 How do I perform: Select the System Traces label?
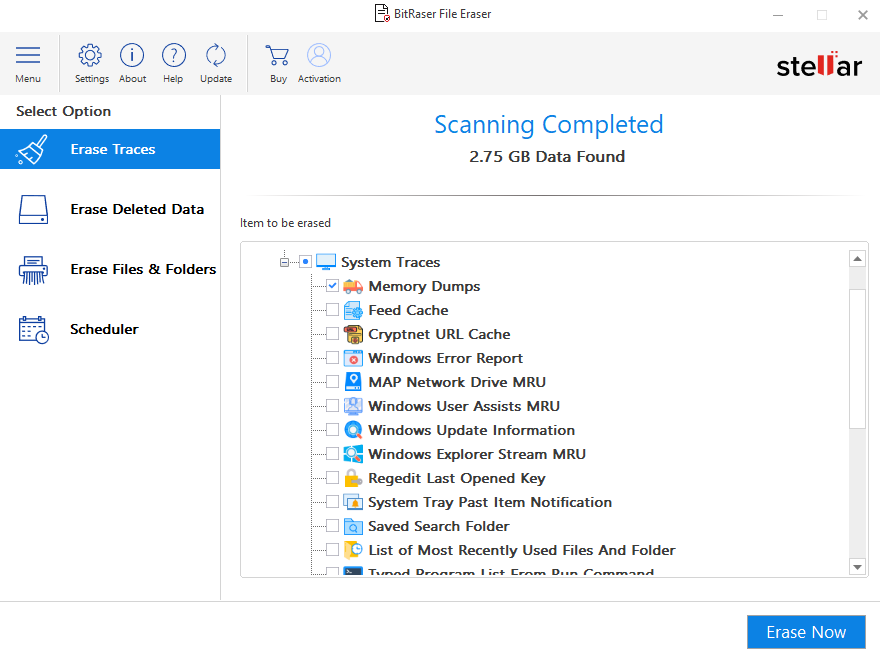391,262
